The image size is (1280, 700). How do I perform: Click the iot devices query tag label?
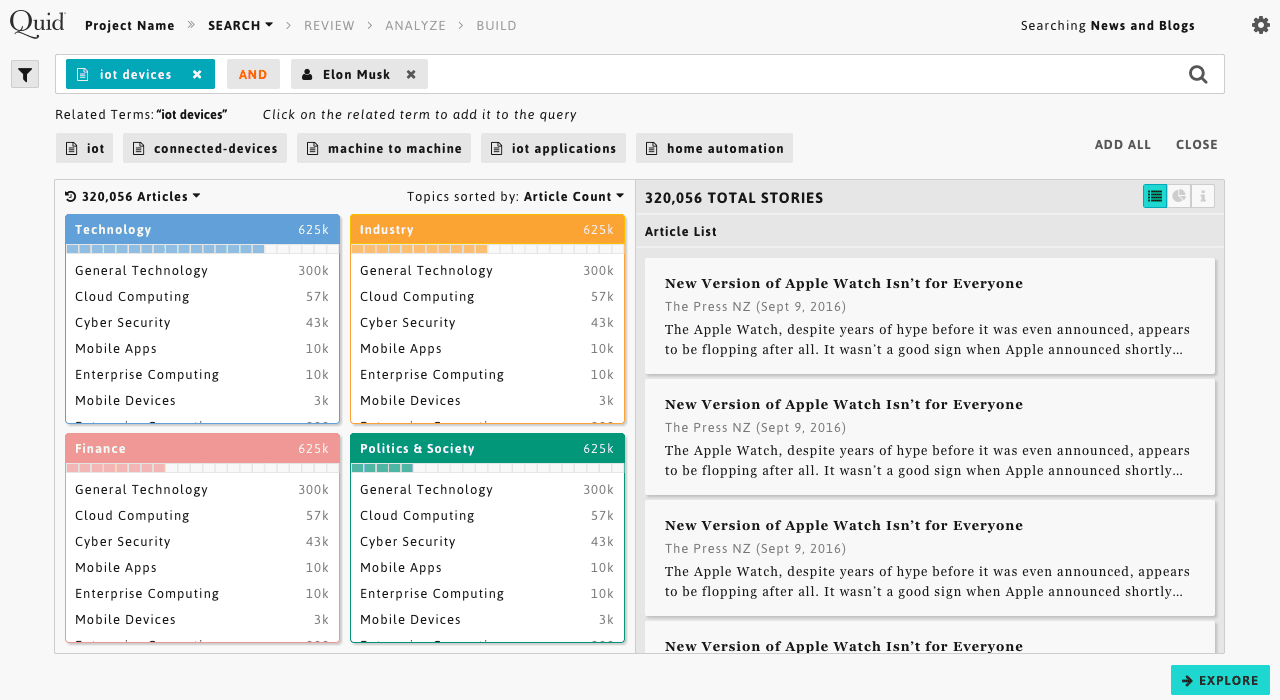tap(135, 74)
